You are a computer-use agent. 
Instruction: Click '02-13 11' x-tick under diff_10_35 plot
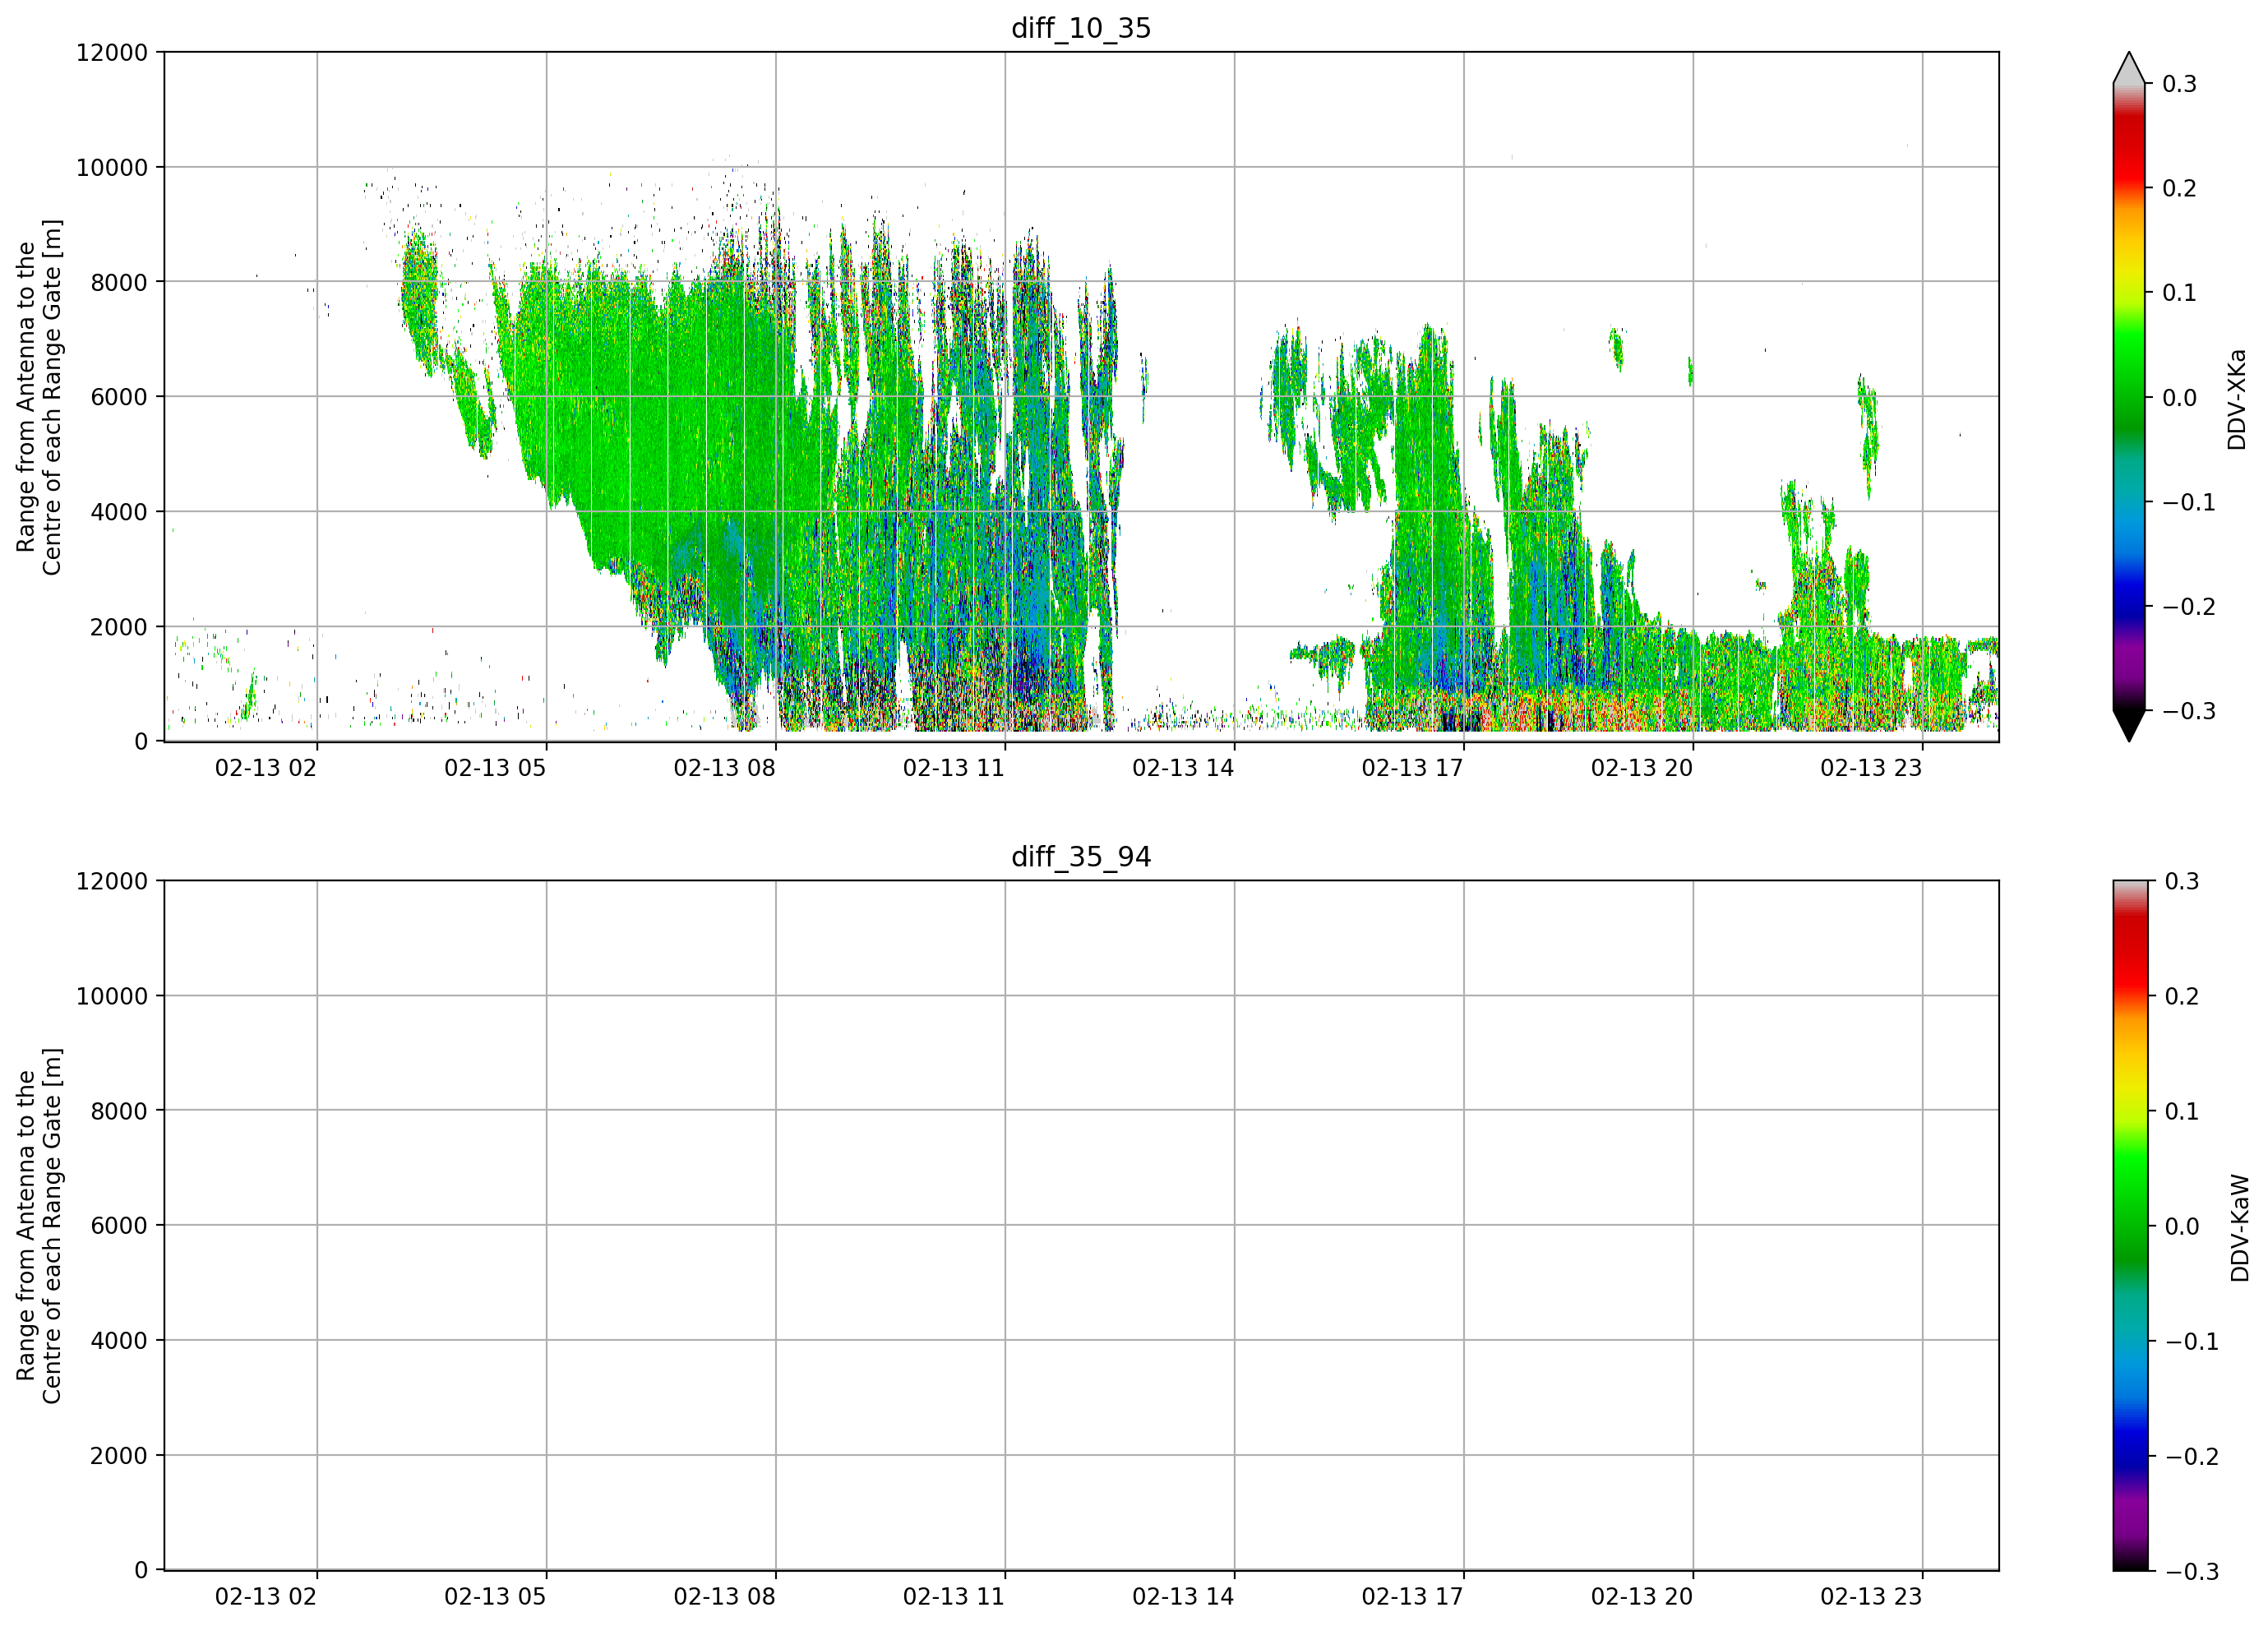(x=954, y=768)
